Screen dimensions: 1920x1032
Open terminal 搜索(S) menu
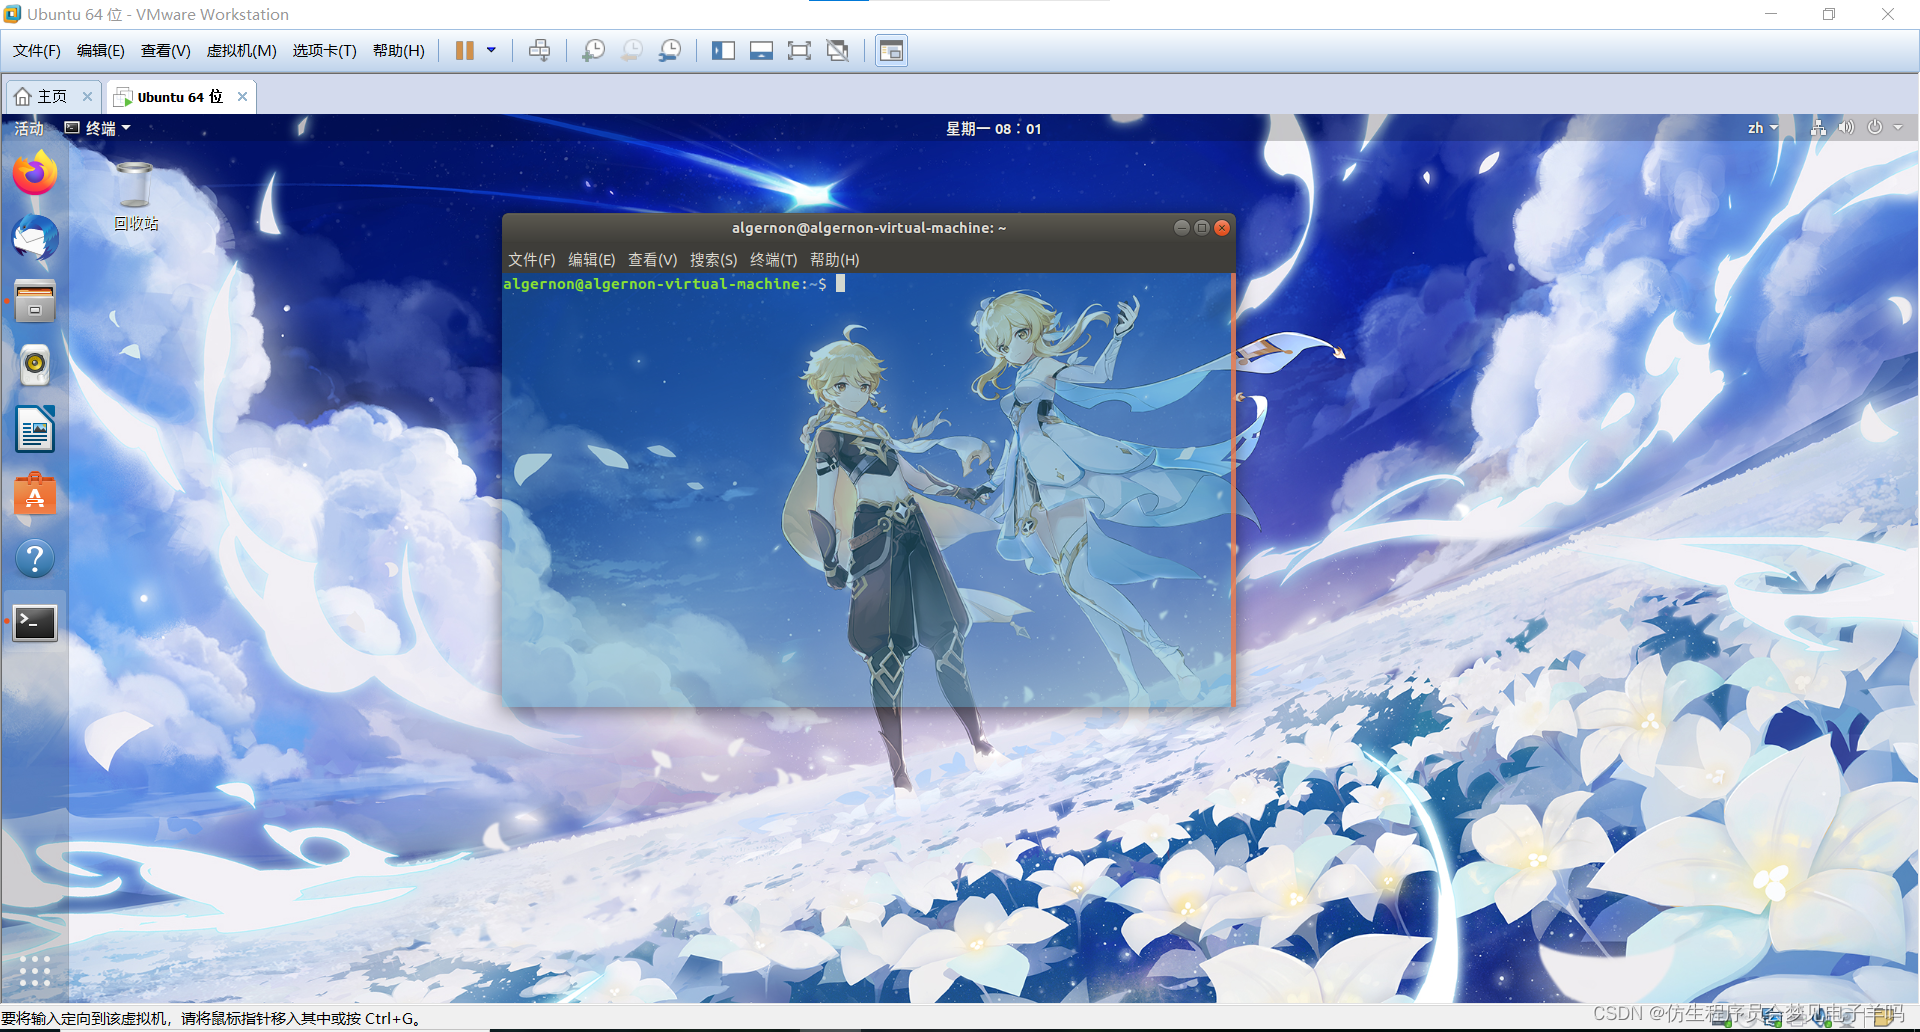(713, 260)
